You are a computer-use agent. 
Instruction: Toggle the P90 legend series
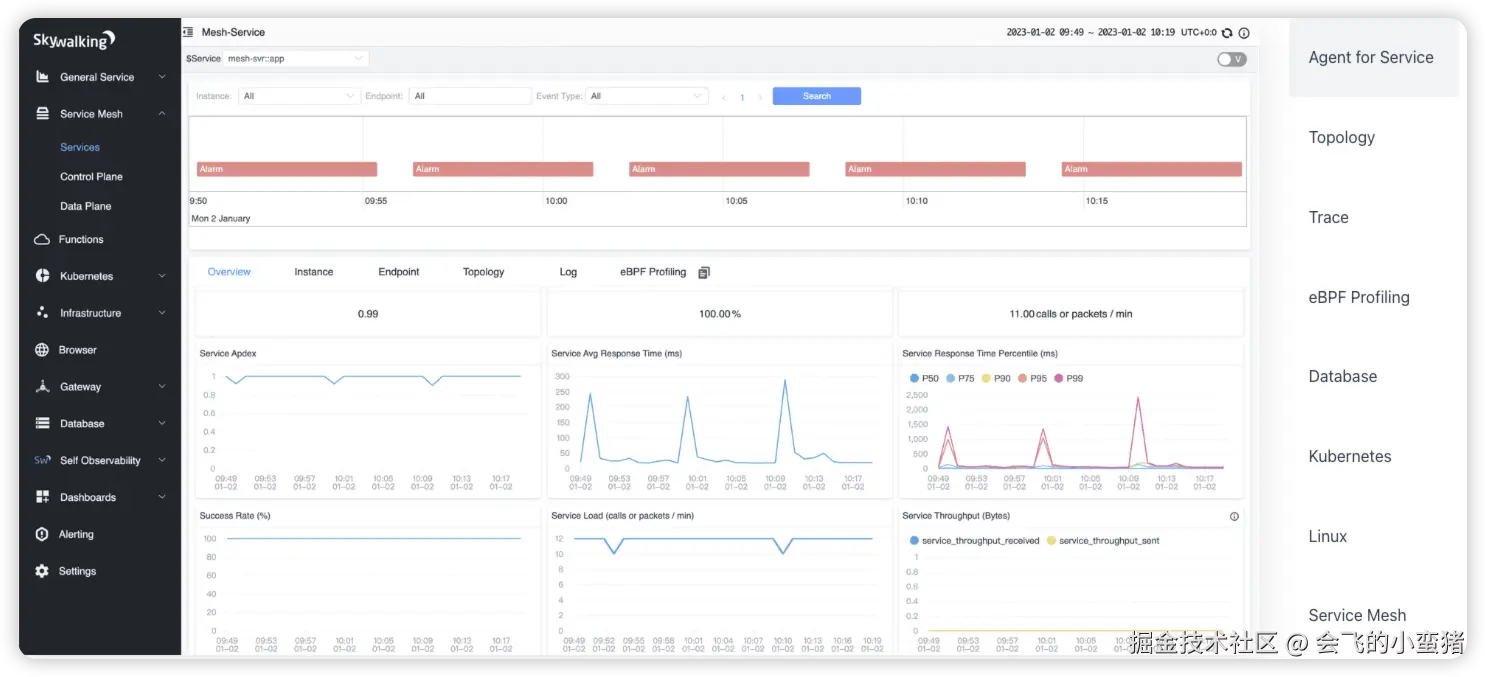click(x=996, y=379)
